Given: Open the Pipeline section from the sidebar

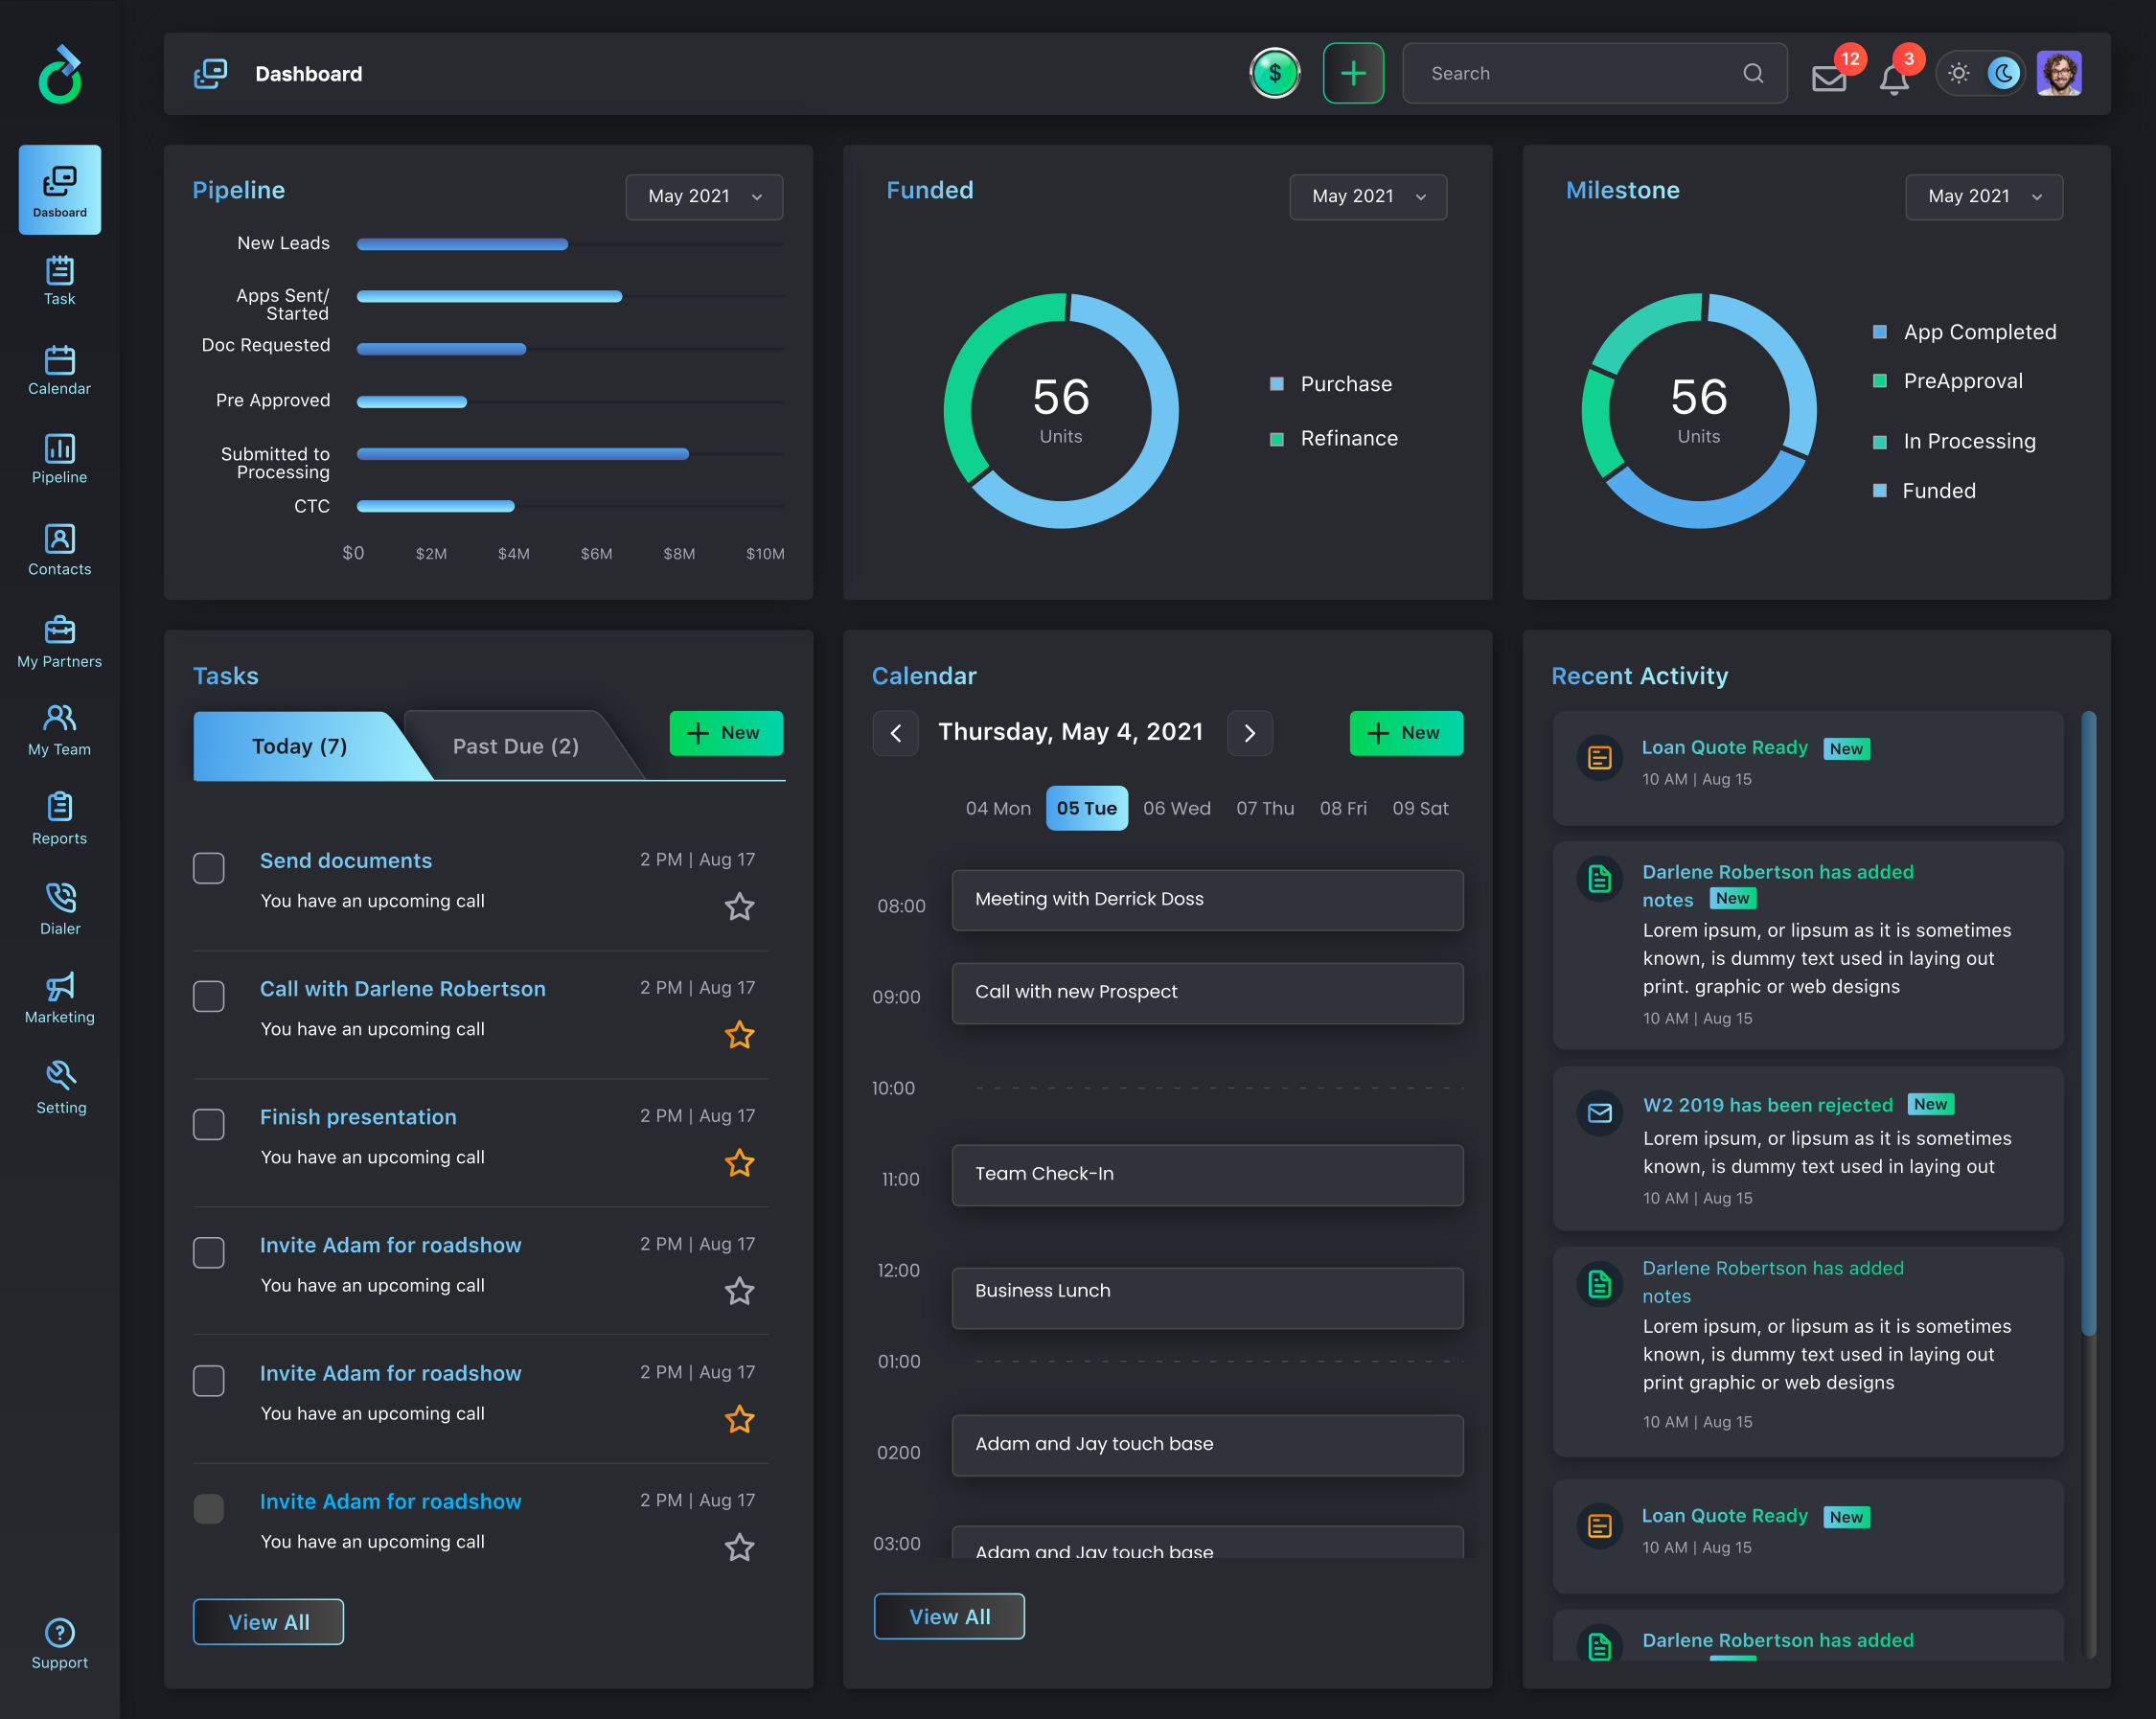Looking at the screenshot, I should point(59,459).
